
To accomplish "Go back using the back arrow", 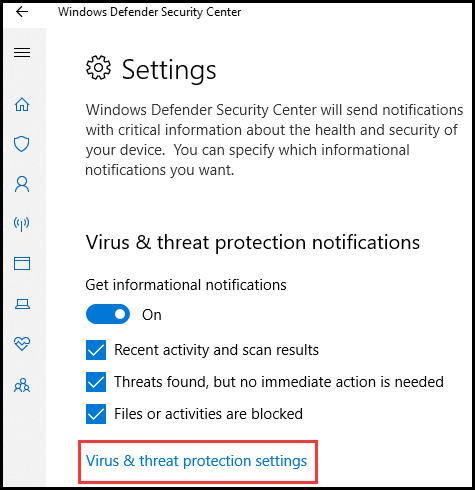I will point(22,12).
